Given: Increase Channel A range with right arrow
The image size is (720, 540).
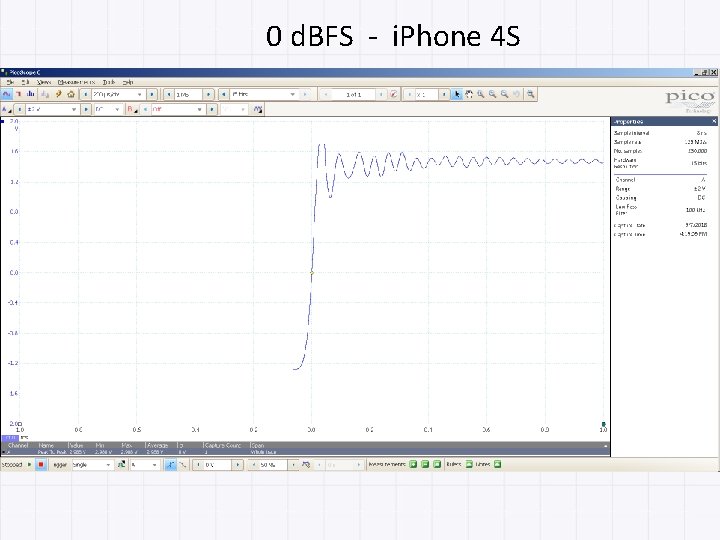Looking at the screenshot, I should coord(86,109).
